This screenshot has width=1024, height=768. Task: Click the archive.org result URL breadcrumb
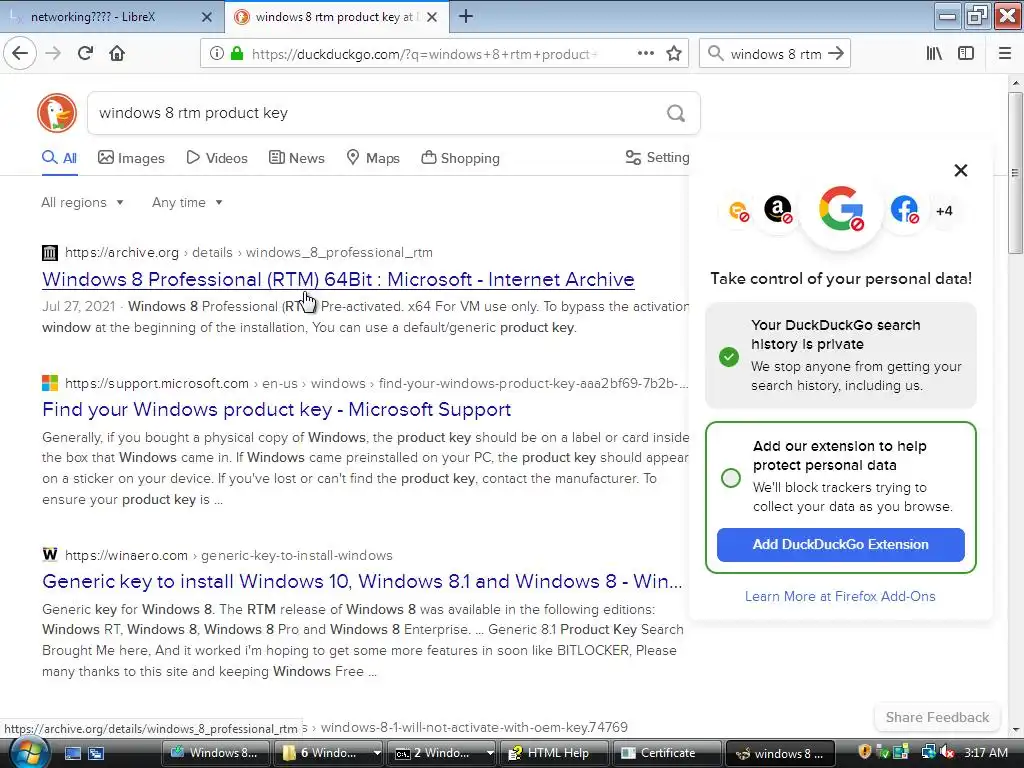[x=248, y=252]
